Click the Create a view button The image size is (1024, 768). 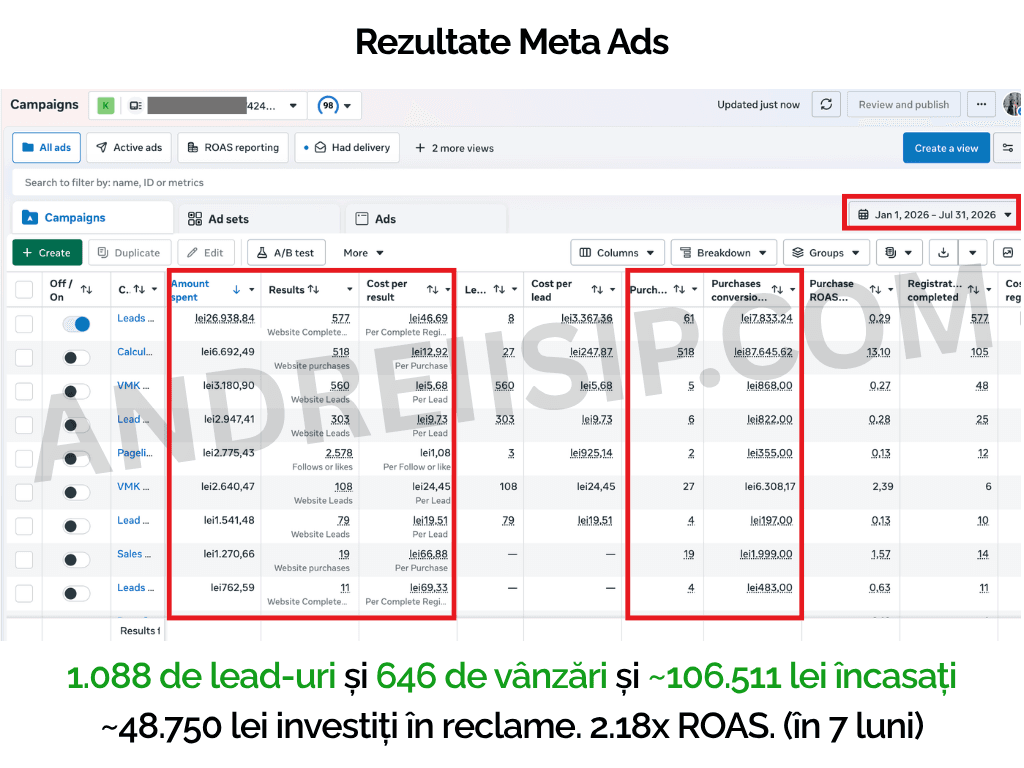[x=946, y=148]
